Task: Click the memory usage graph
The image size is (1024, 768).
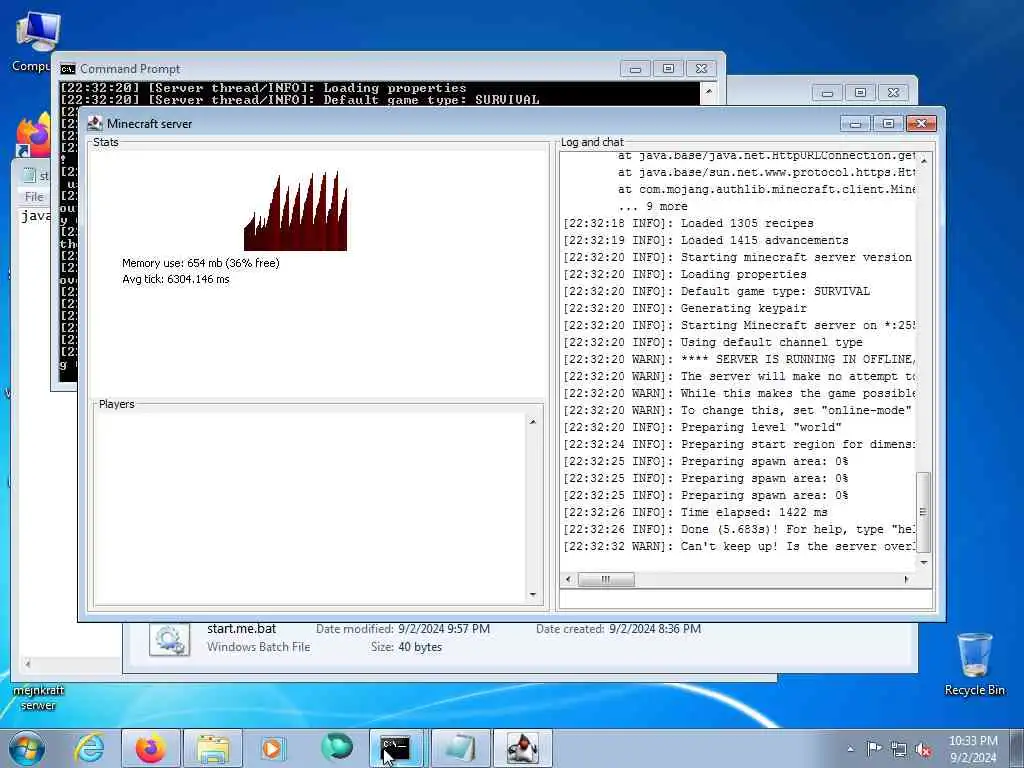Action: [x=295, y=210]
